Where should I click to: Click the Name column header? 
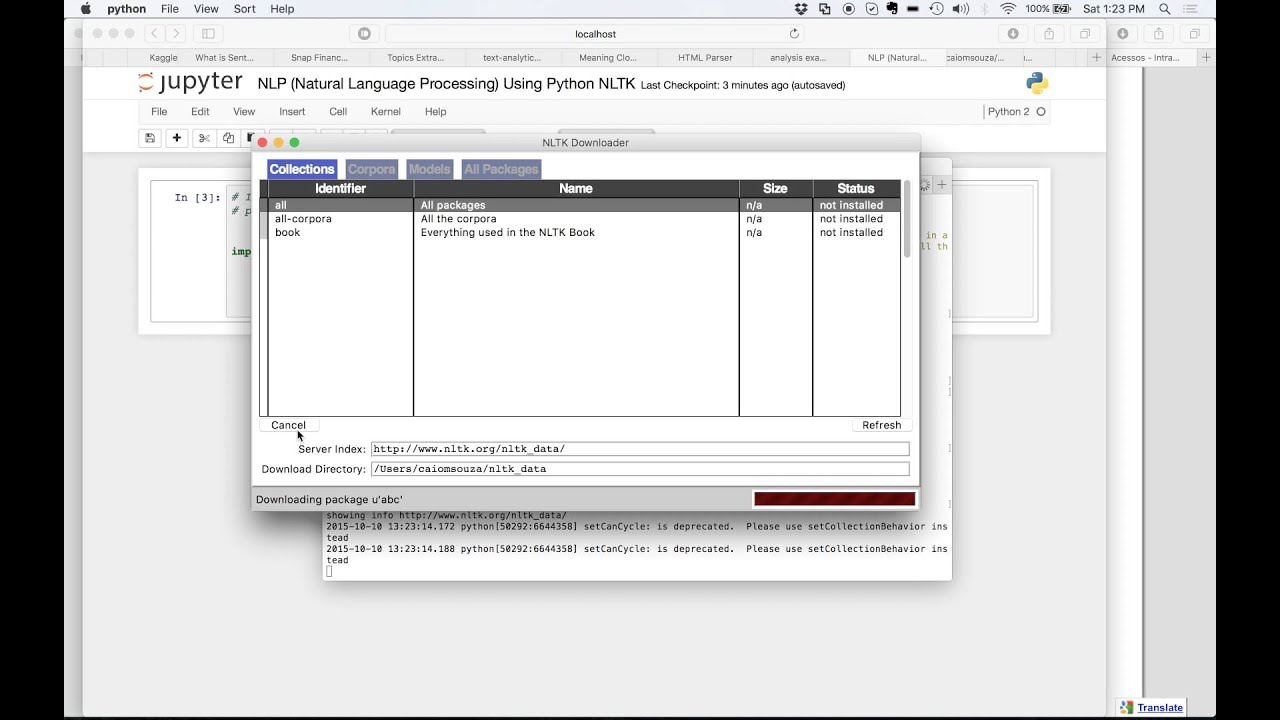(x=576, y=189)
